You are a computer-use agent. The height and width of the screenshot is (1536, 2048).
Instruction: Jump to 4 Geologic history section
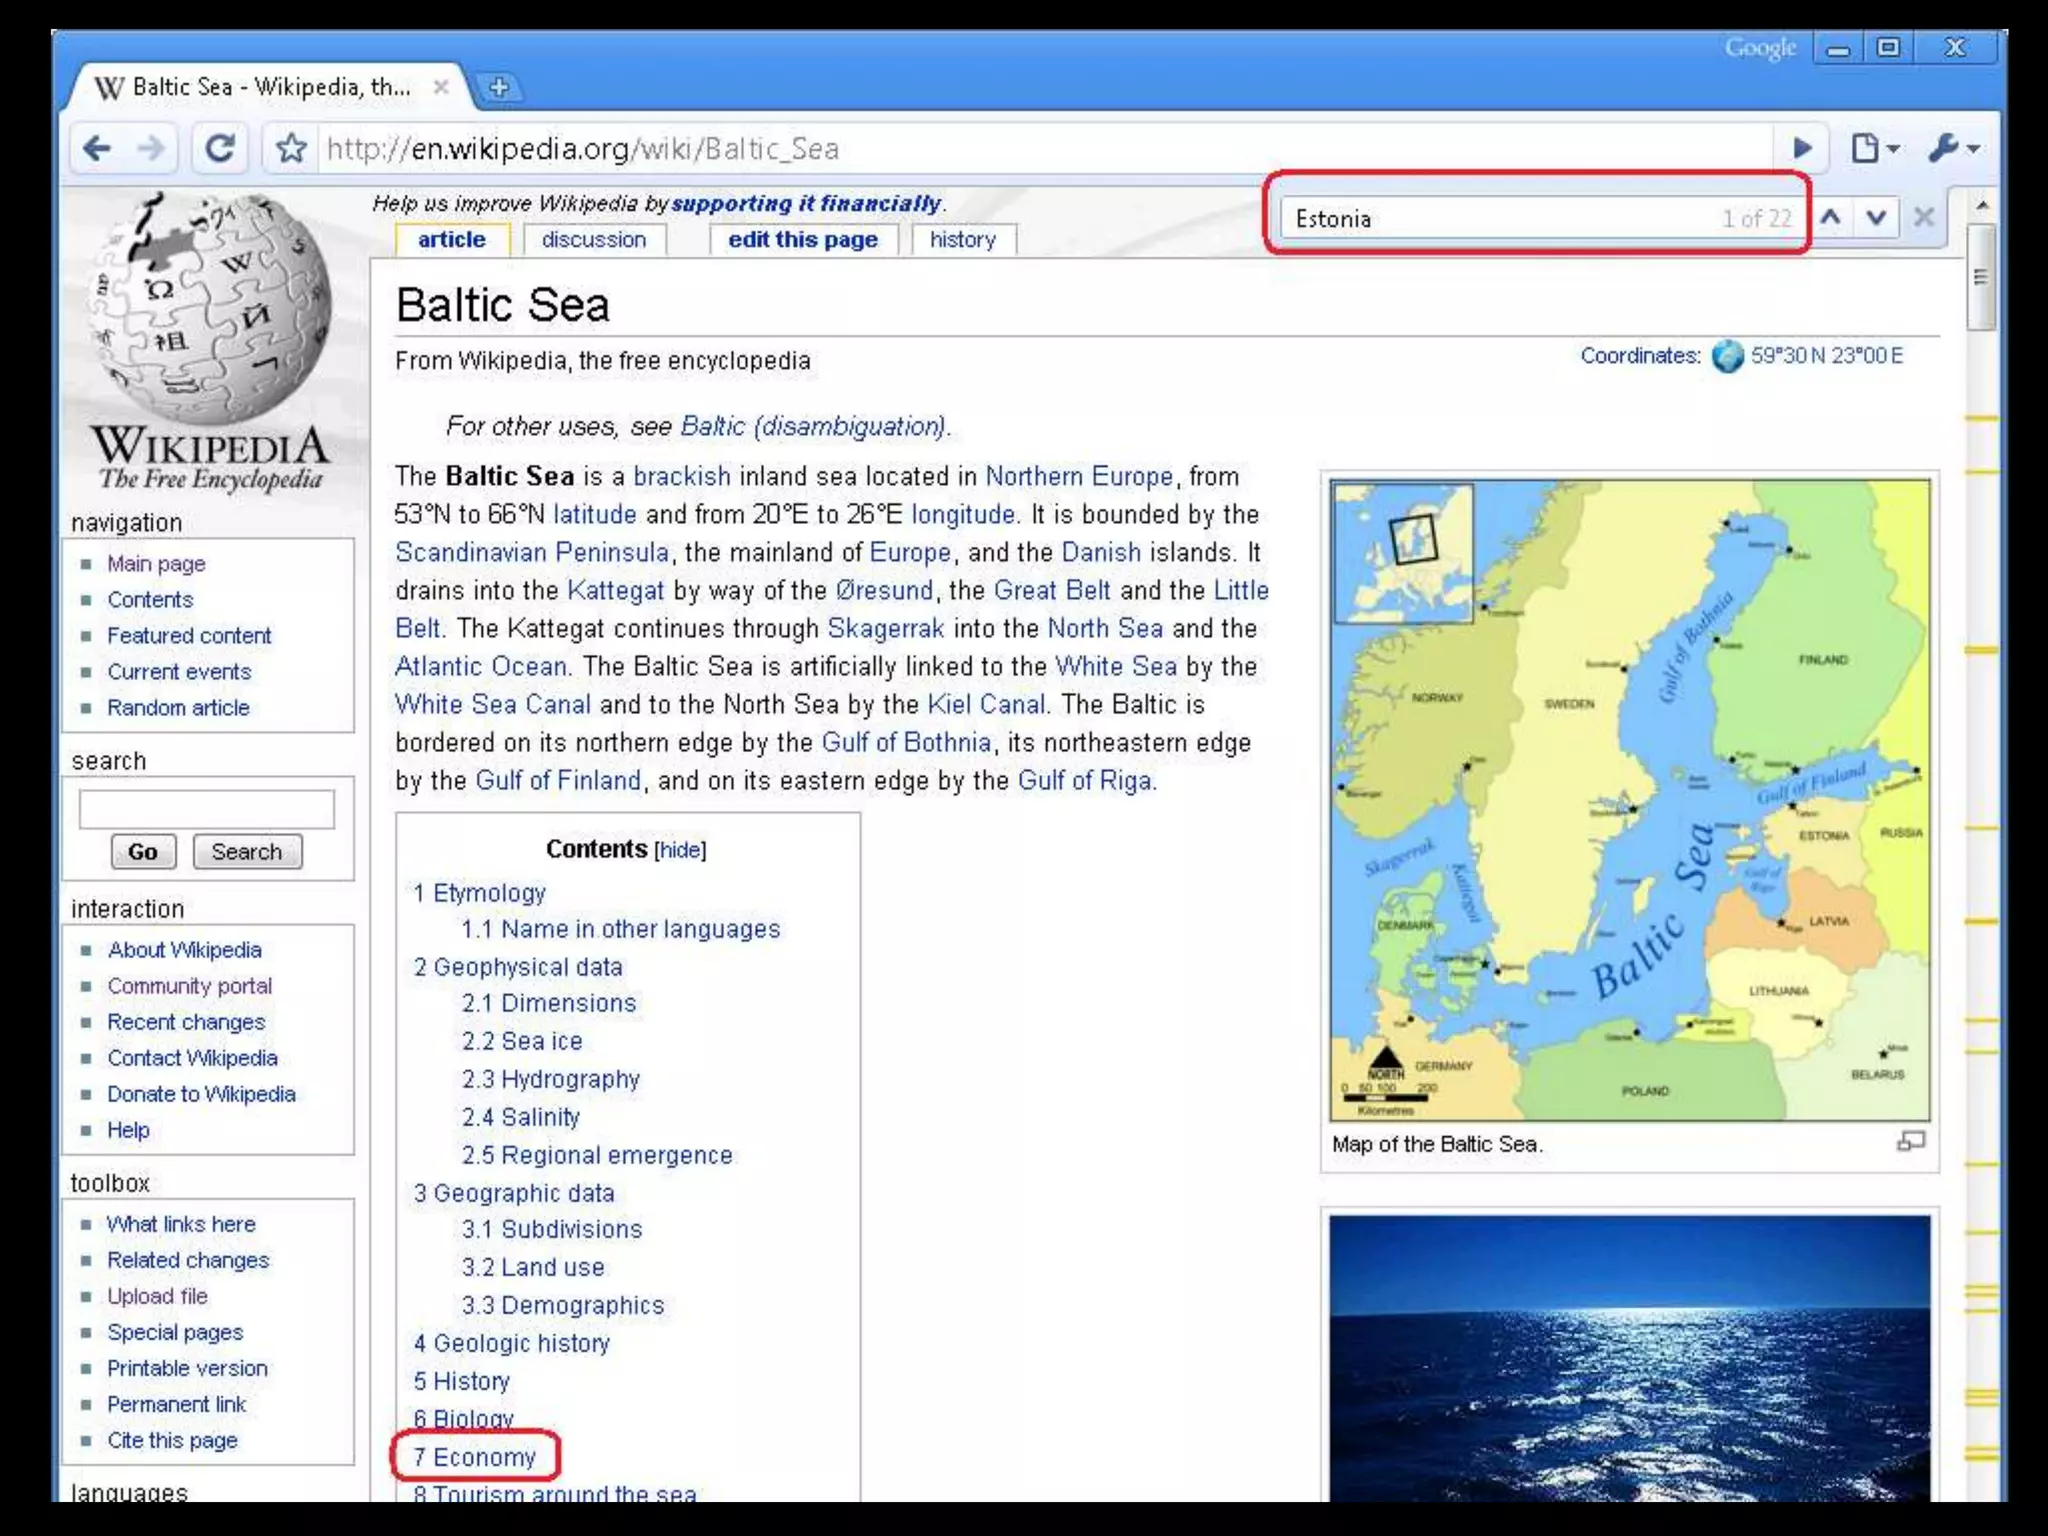[512, 1343]
